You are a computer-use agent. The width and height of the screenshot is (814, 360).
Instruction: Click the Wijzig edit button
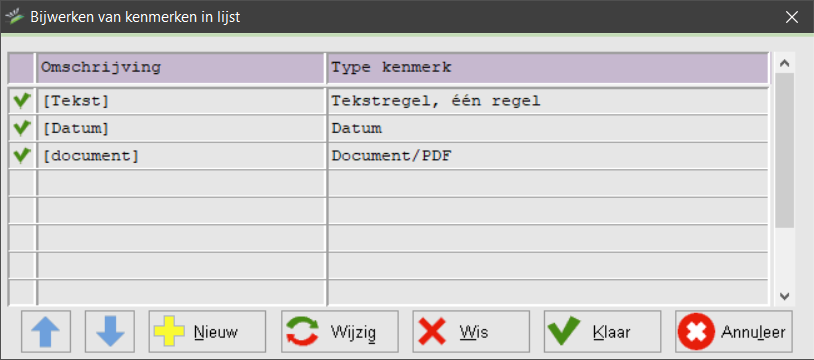(x=340, y=331)
